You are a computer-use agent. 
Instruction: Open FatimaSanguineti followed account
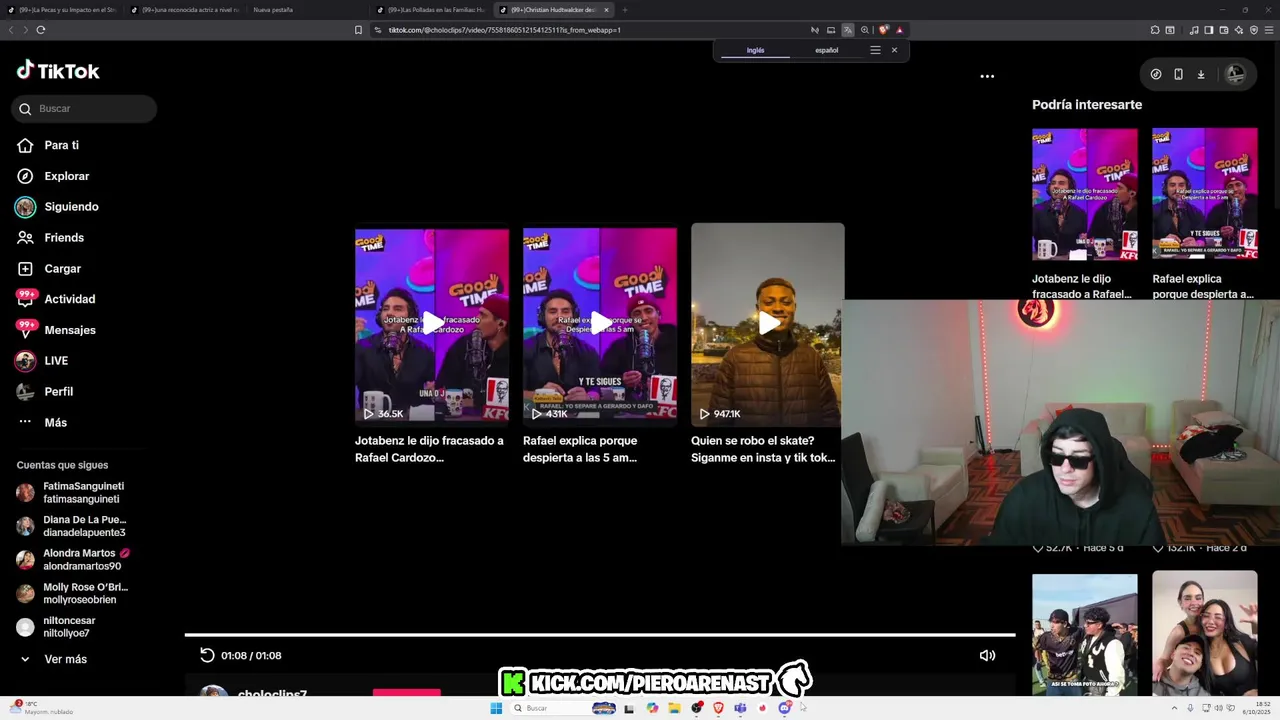70,493
